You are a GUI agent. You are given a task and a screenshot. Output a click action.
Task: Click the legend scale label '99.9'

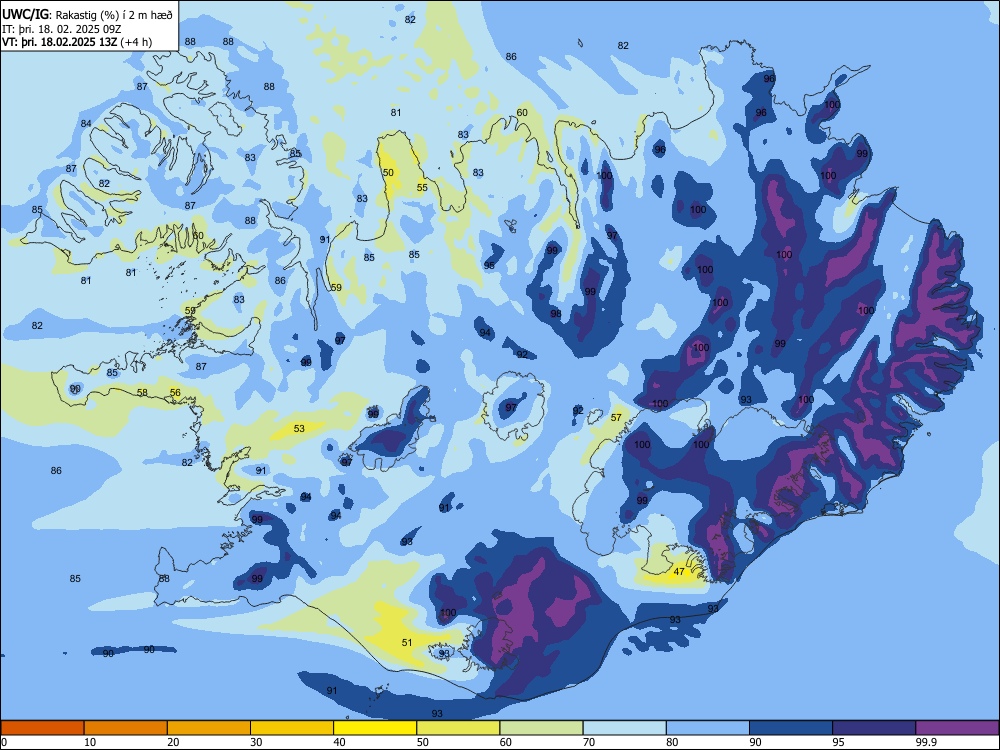click(x=926, y=742)
